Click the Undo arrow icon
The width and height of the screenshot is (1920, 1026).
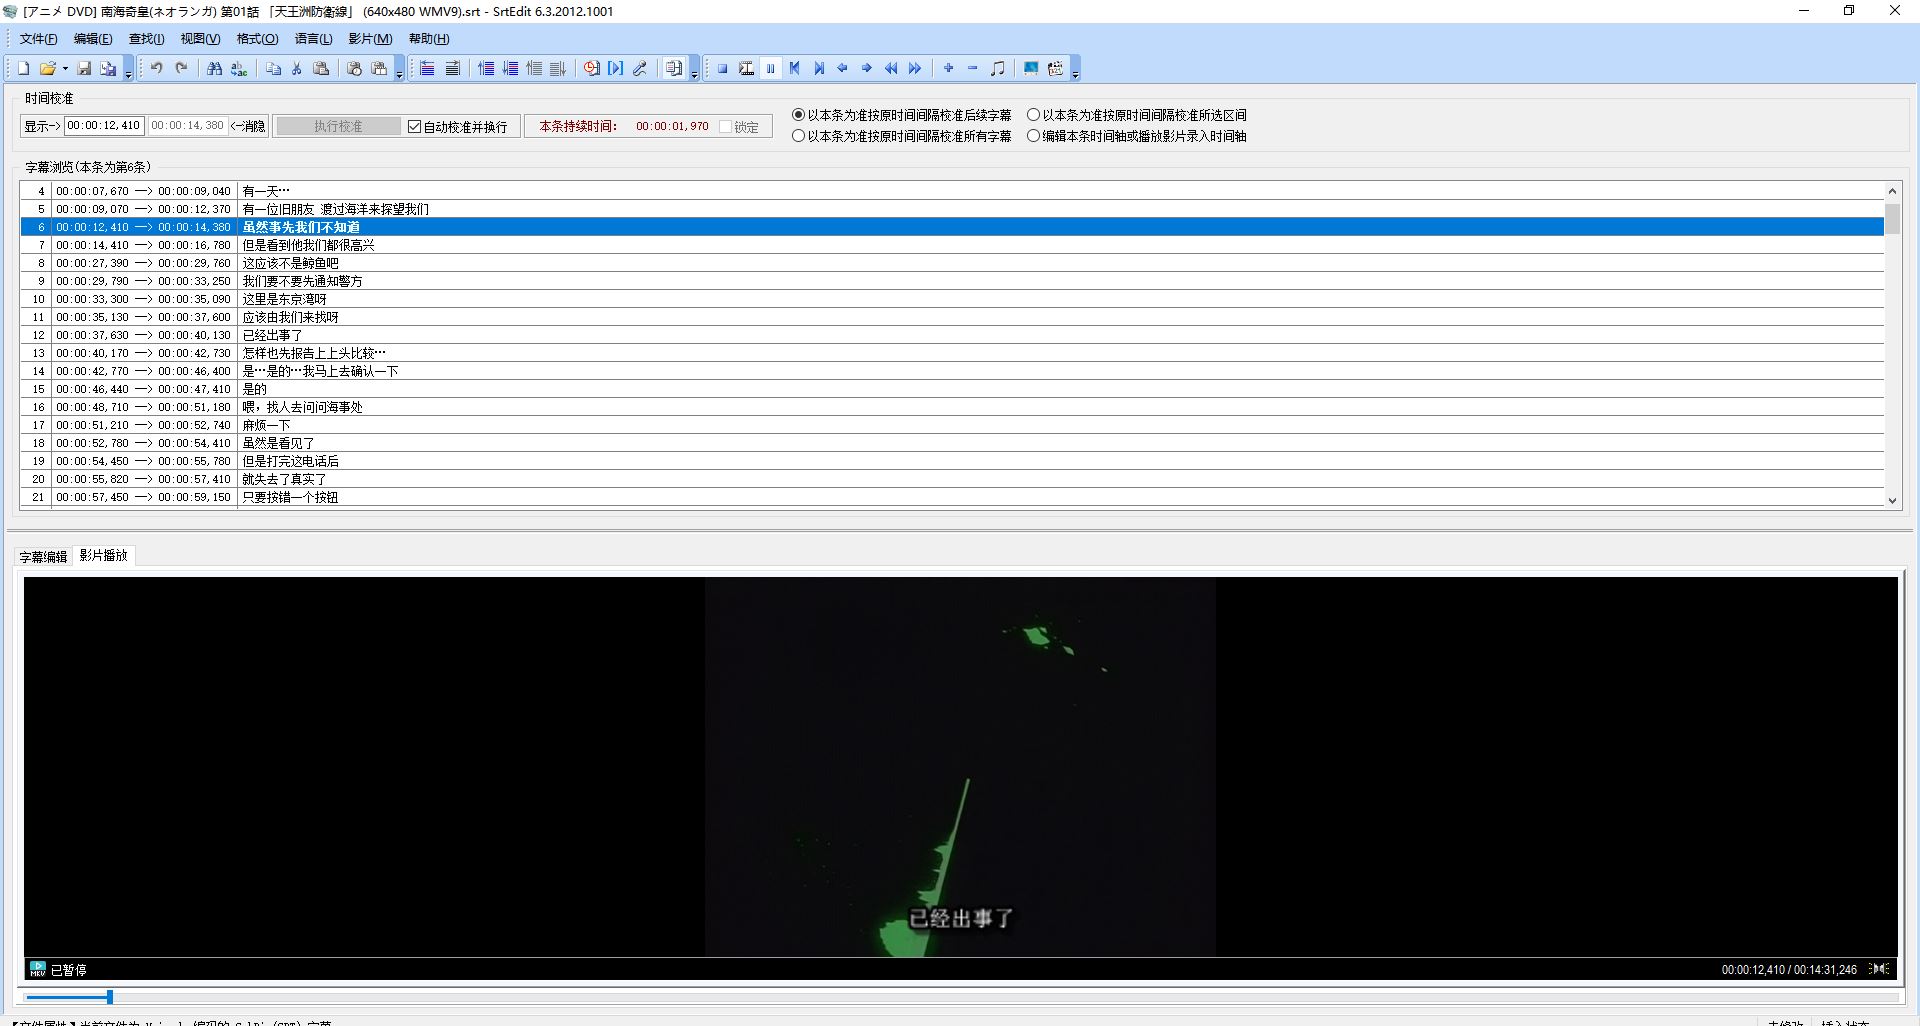(157, 68)
